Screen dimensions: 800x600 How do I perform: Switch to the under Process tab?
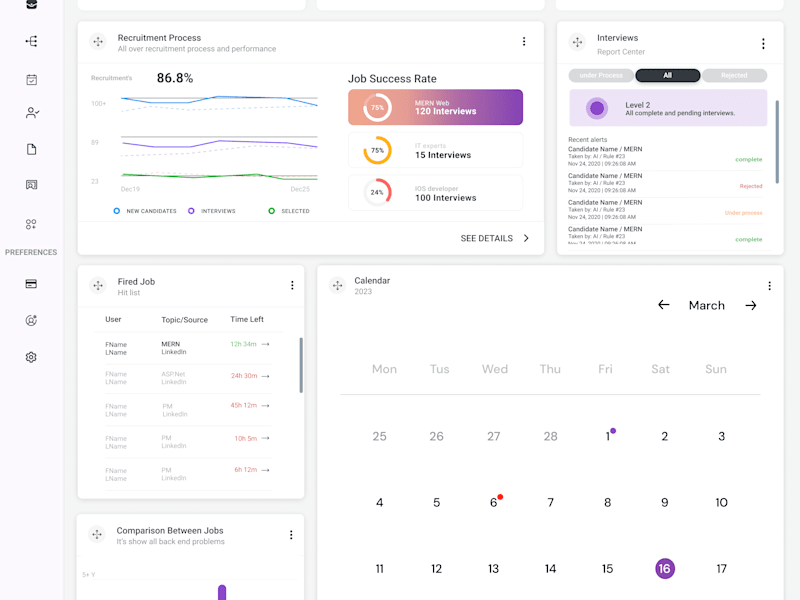(601, 76)
